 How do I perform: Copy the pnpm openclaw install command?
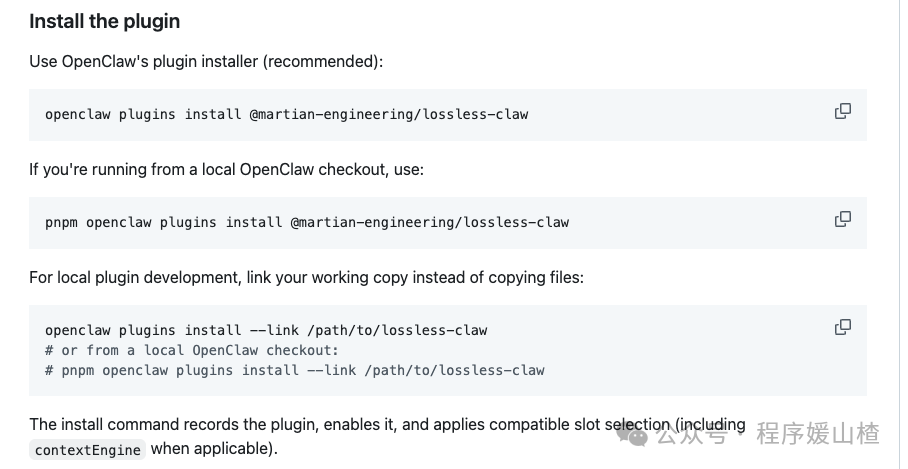click(x=842, y=219)
